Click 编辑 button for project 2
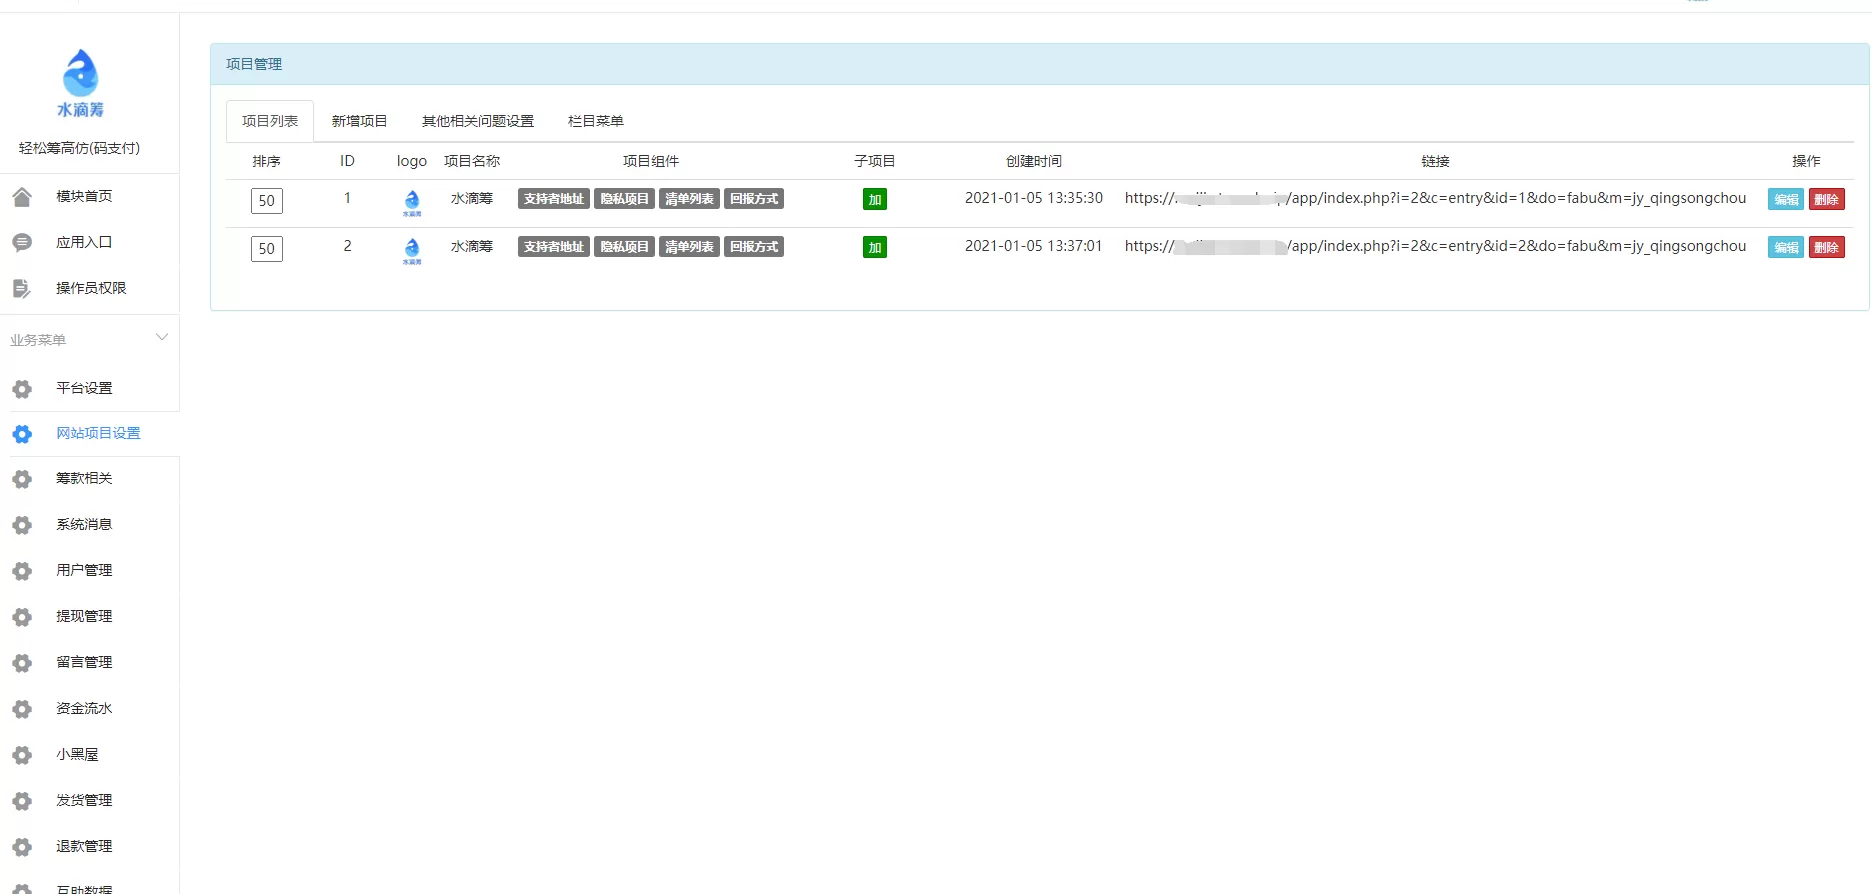Viewport: 1872px width, 894px height. point(1785,248)
